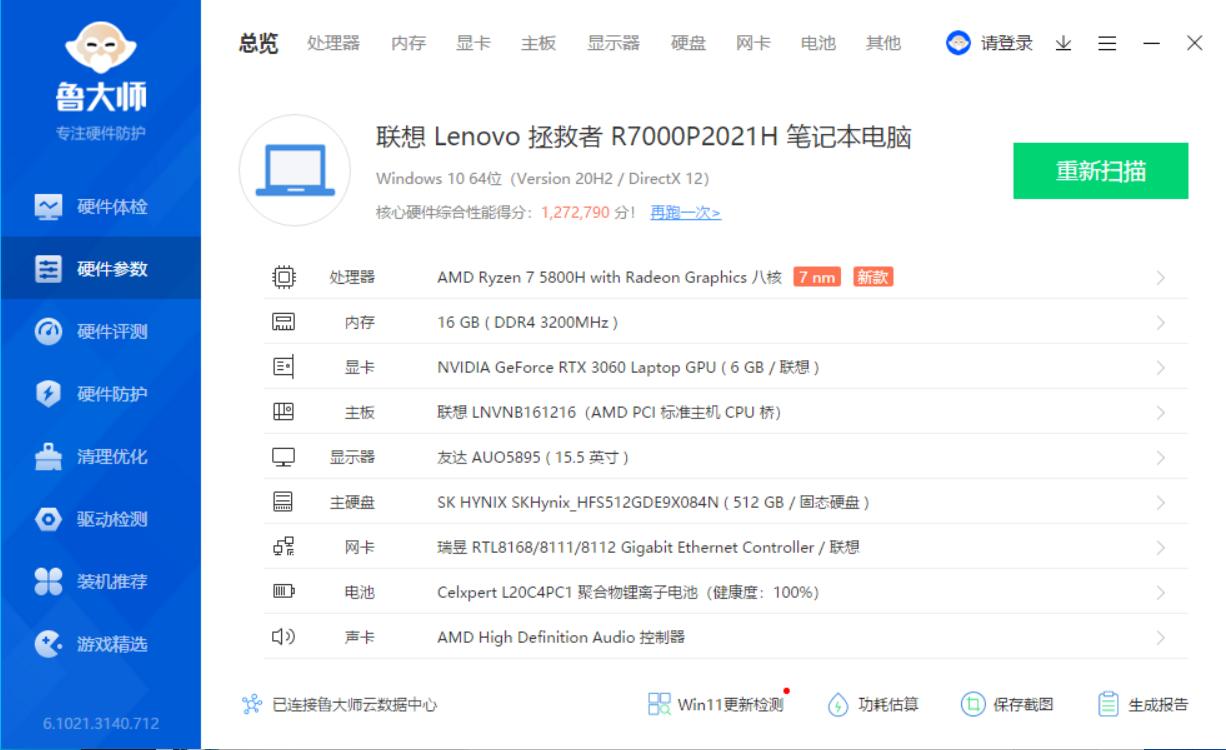Image resolution: width=1226 pixels, height=750 pixels.
Task: Click 友达 AUO5895 display text
Action: [532, 457]
